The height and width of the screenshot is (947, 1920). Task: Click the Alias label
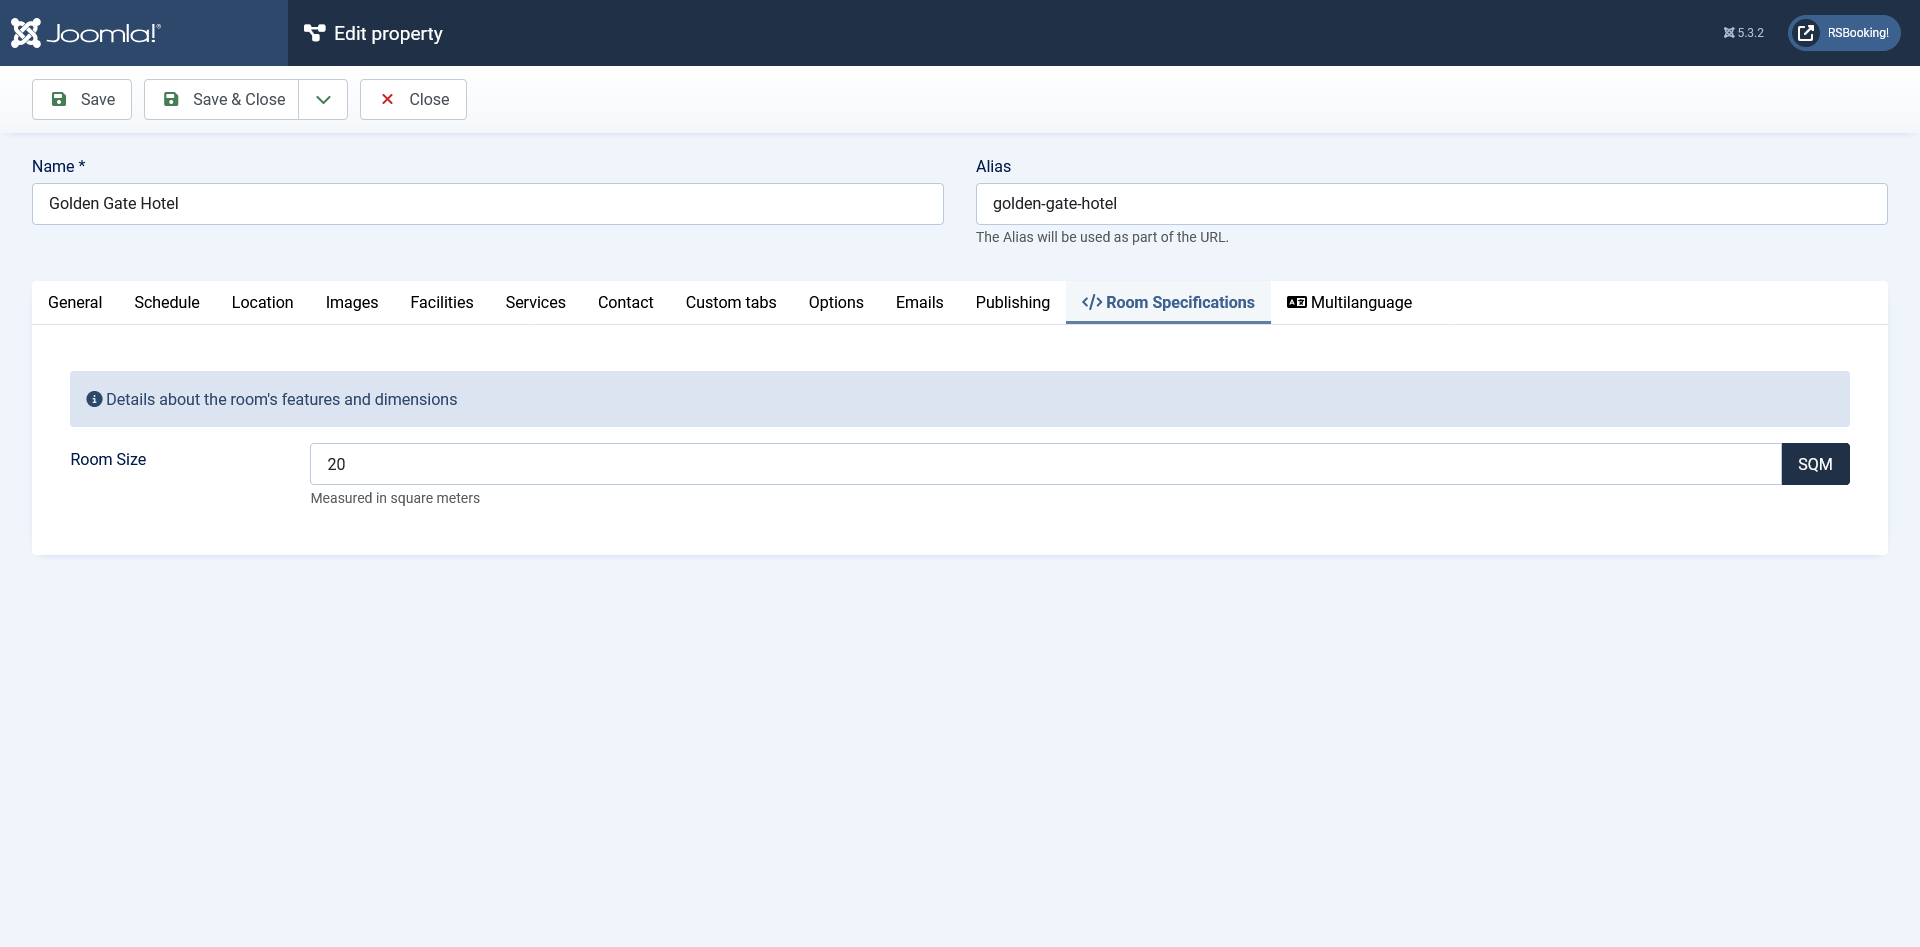click(x=993, y=166)
